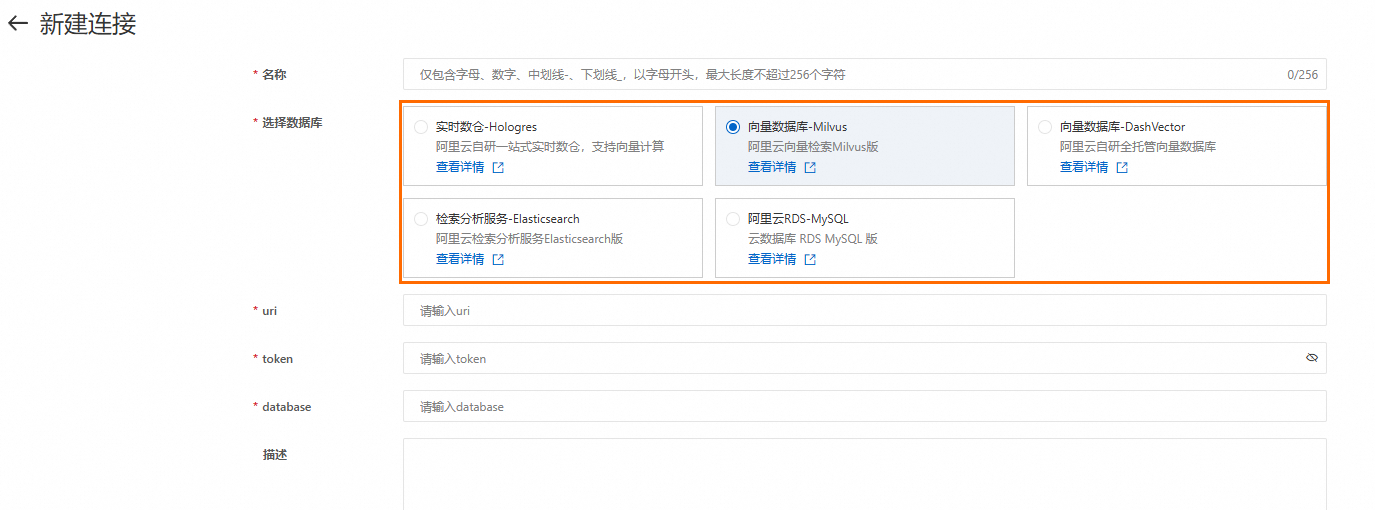Open 查看详情 link for RDS-MySQL
1375x510 pixels.
click(772, 260)
